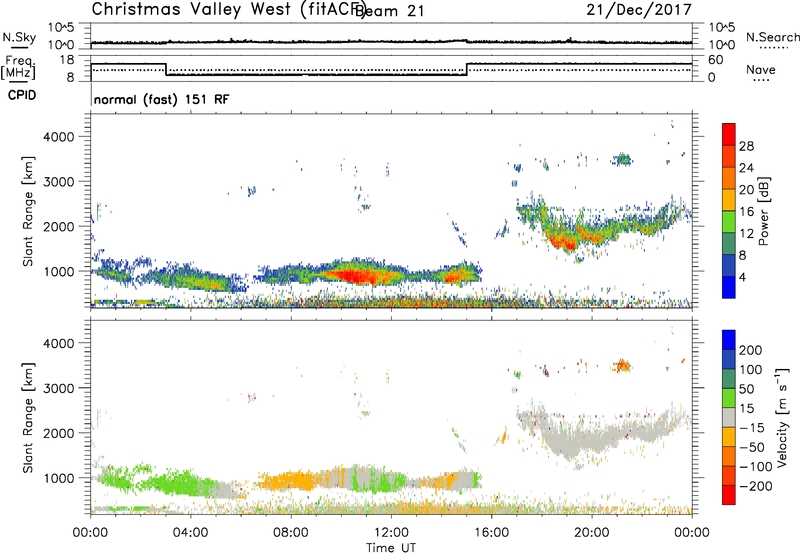Click the 'Nave' legend label
800x554 pixels.
coord(761,69)
